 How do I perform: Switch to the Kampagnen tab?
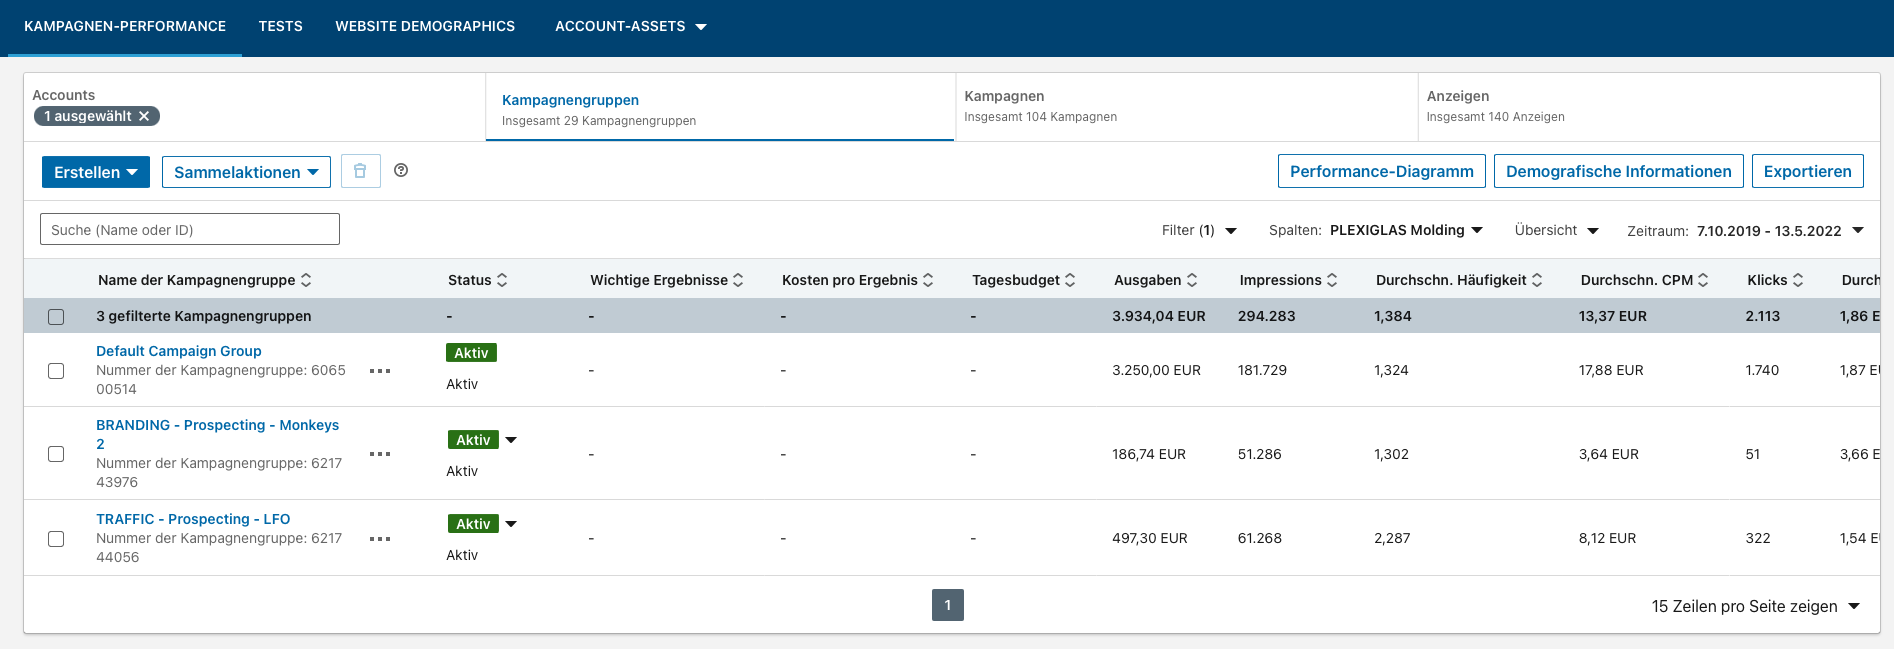[1186, 107]
